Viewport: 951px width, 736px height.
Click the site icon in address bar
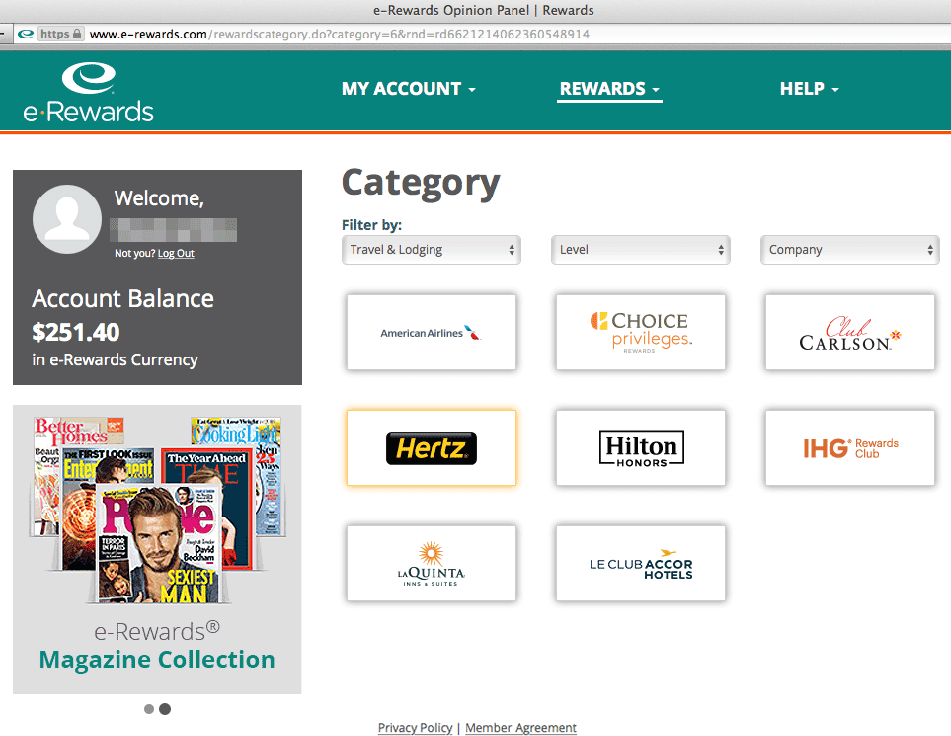tap(25, 34)
